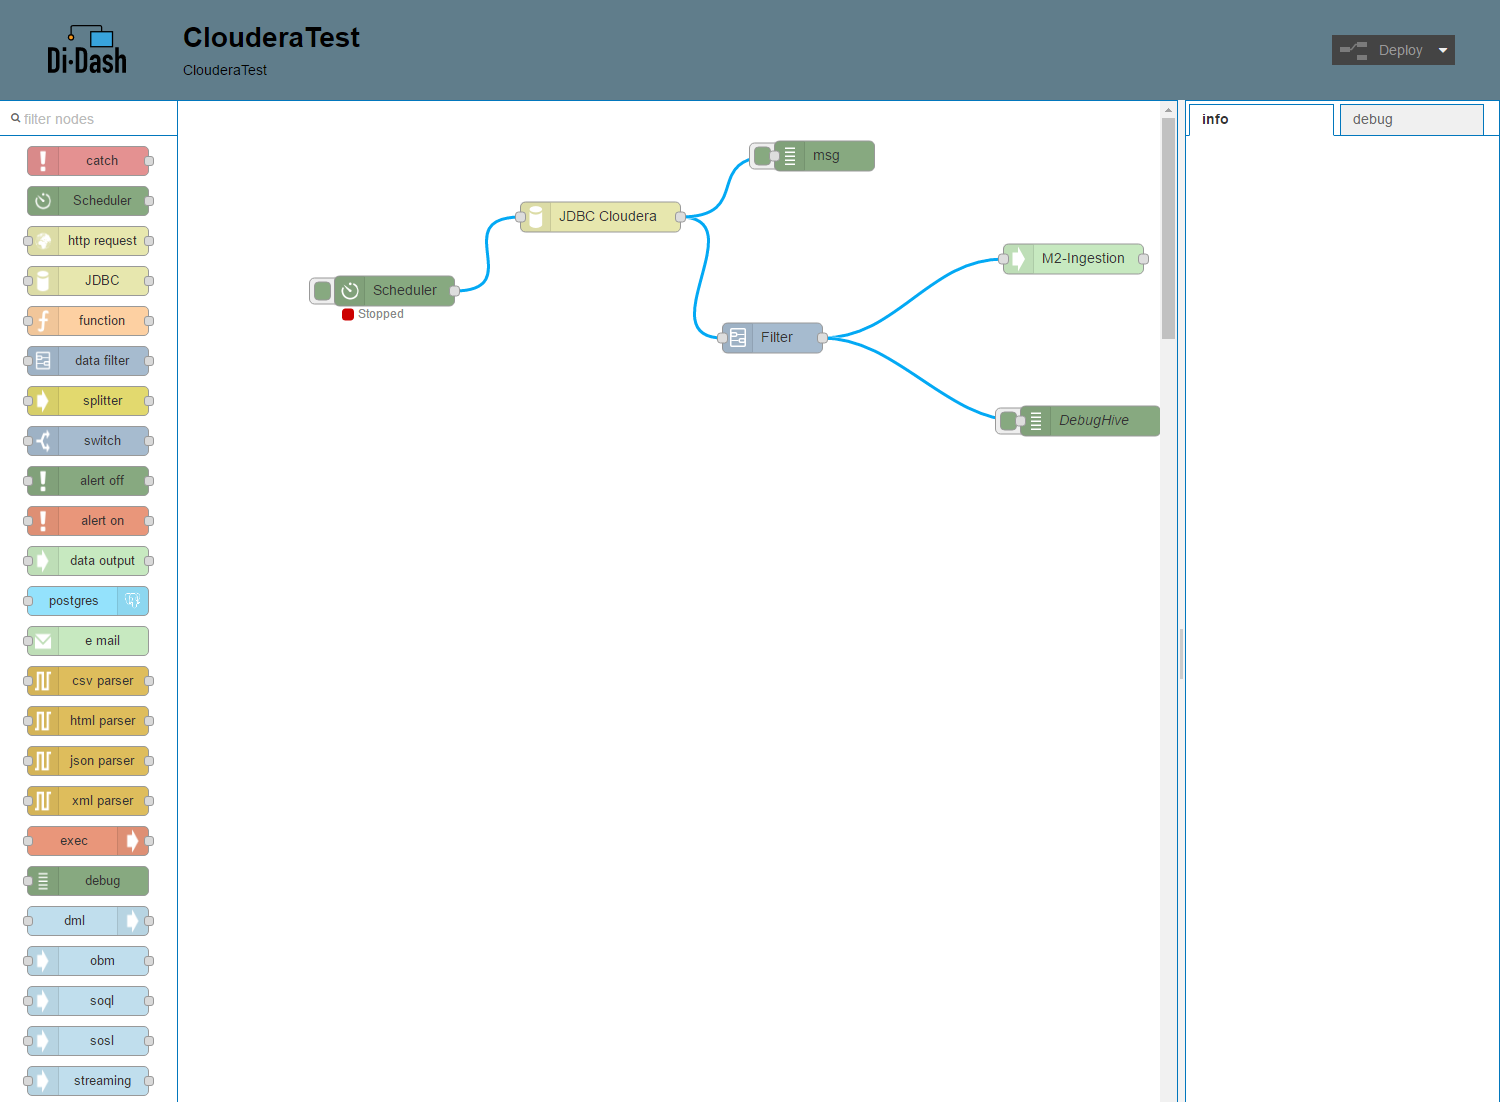Select the obm palette node
Image resolution: width=1500 pixels, height=1102 pixels.
click(x=88, y=961)
